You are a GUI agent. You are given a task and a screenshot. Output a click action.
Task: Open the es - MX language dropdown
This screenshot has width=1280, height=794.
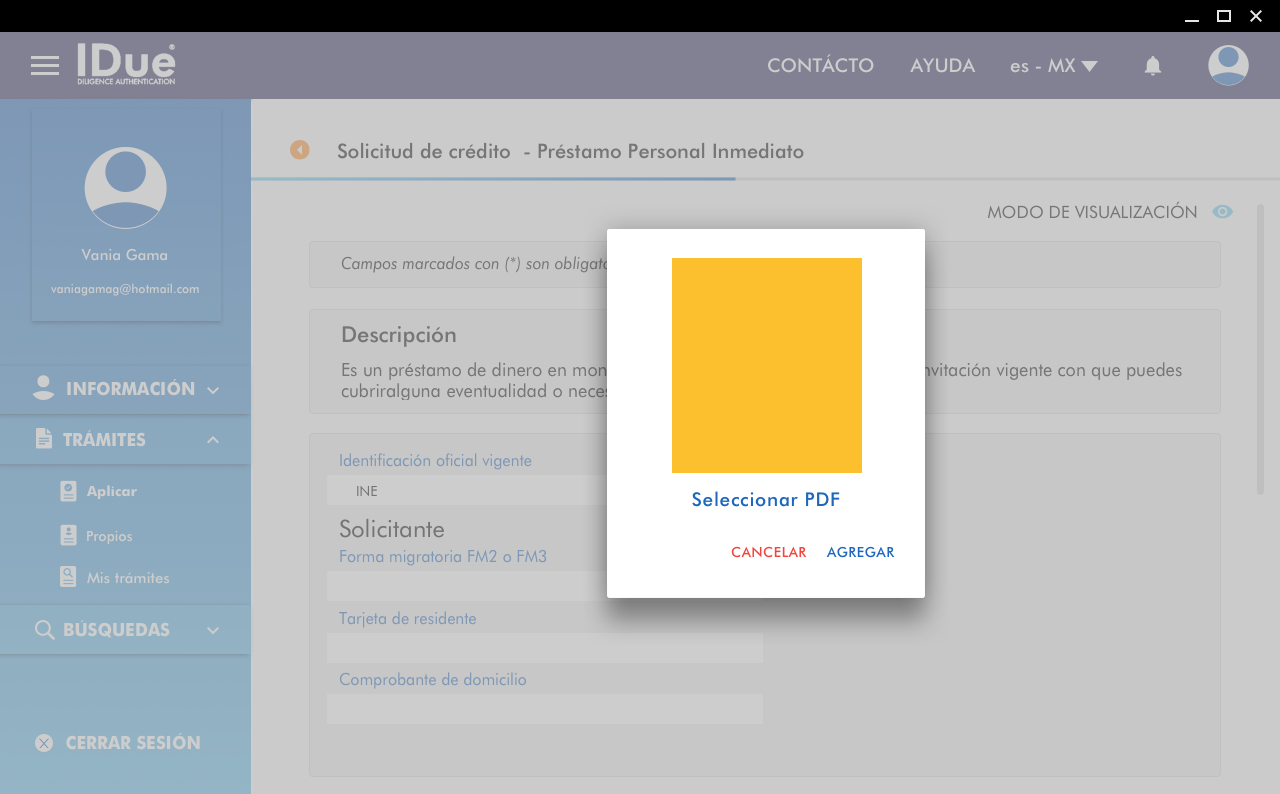point(1053,66)
